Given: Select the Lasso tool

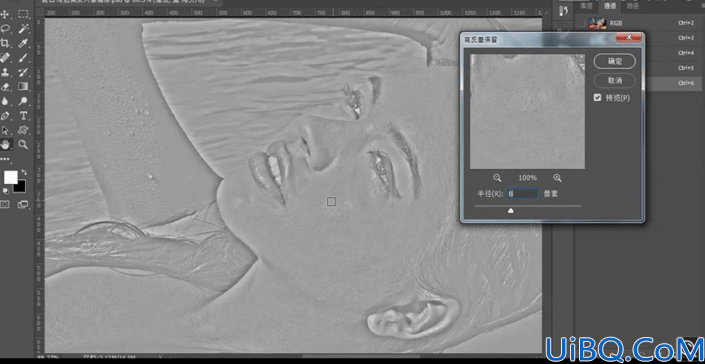Looking at the screenshot, I should click(5, 29).
